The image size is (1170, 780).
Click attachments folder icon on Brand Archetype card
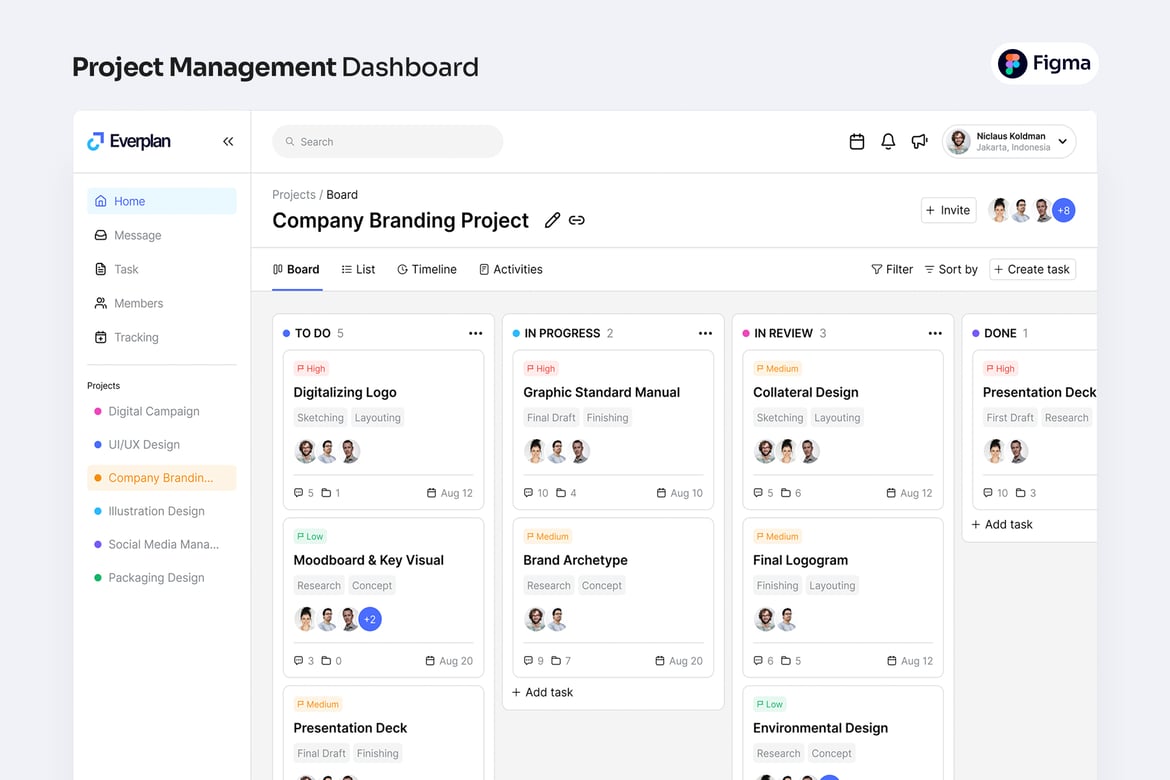pos(556,661)
